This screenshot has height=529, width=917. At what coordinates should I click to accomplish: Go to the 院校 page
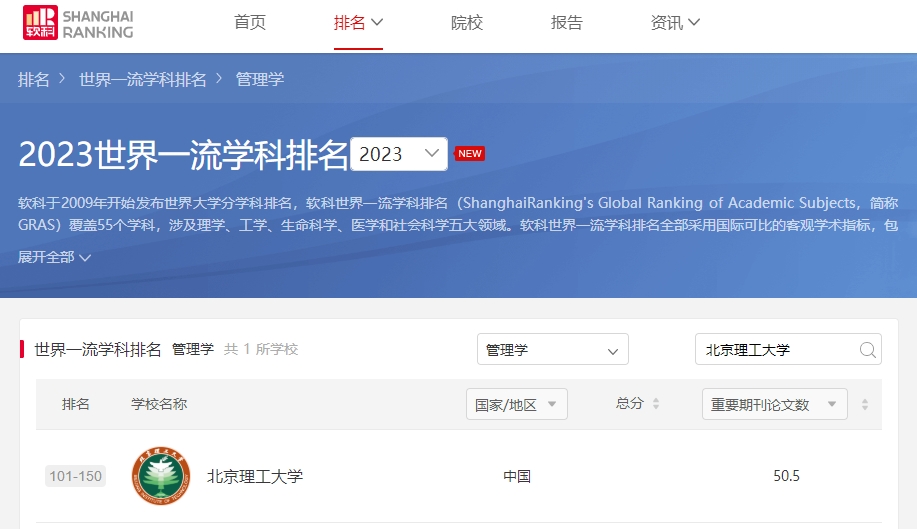click(x=466, y=23)
